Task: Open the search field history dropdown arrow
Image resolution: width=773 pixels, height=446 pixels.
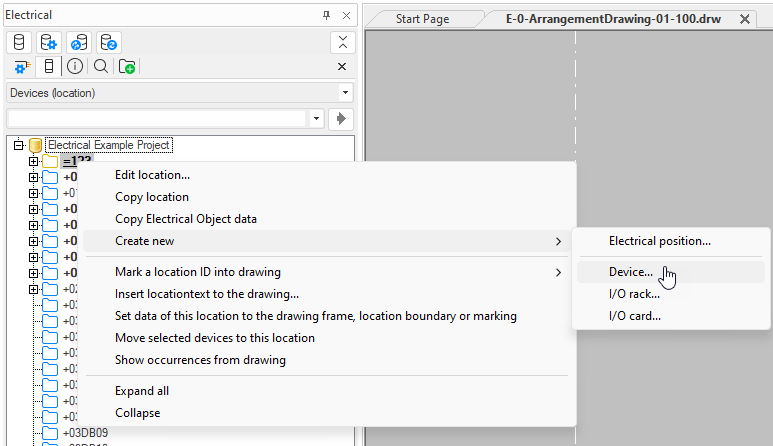Action: coord(317,119)
